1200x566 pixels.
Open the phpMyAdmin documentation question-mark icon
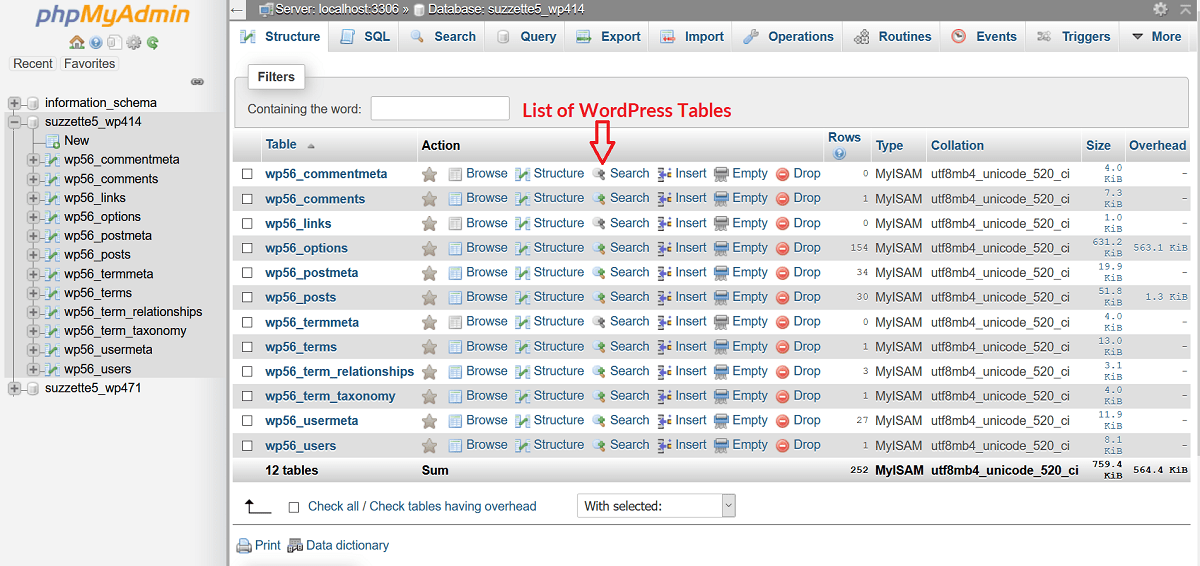tap(96, 43)
